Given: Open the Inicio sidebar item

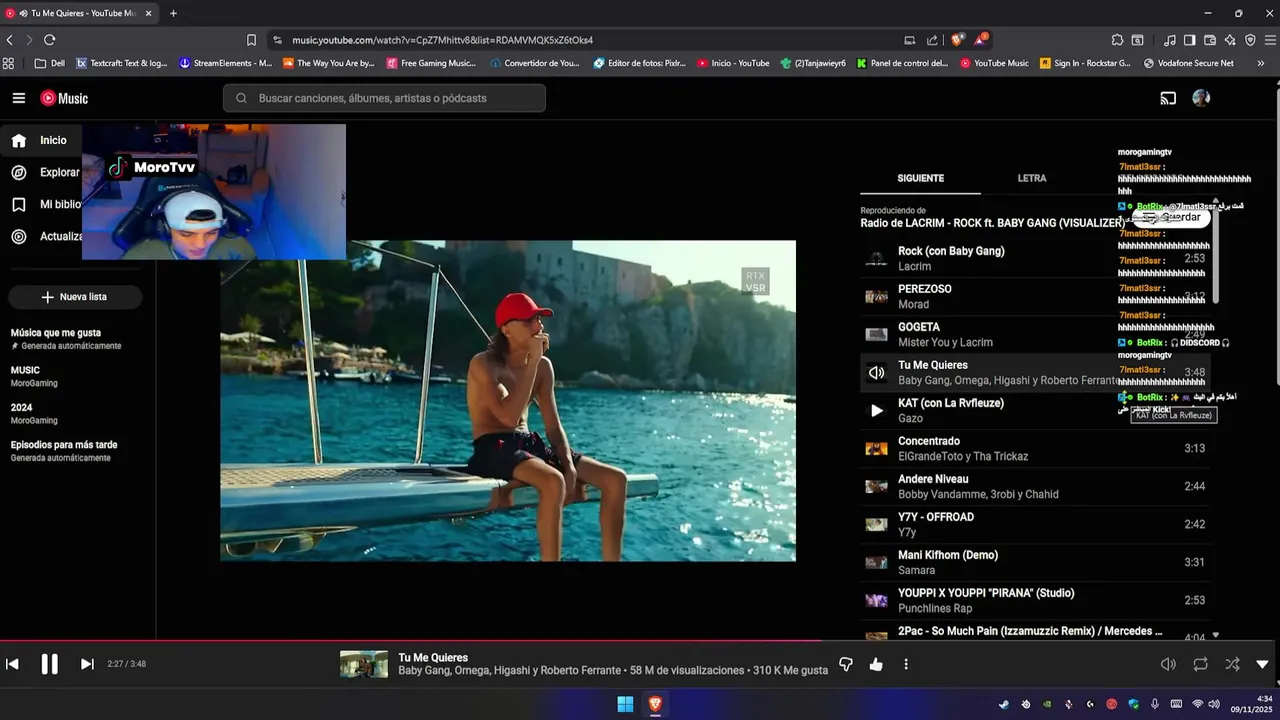Looking at the screenshot, I should click(40, 141).
